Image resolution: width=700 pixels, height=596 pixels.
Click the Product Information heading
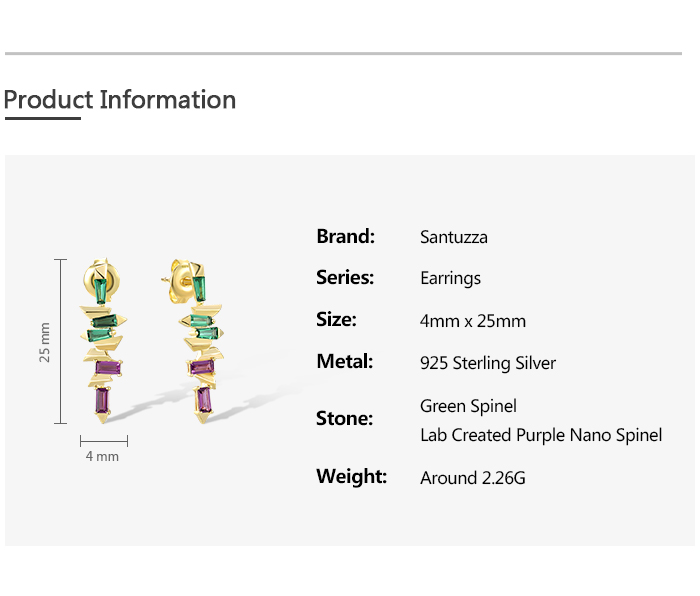[120, 100]
